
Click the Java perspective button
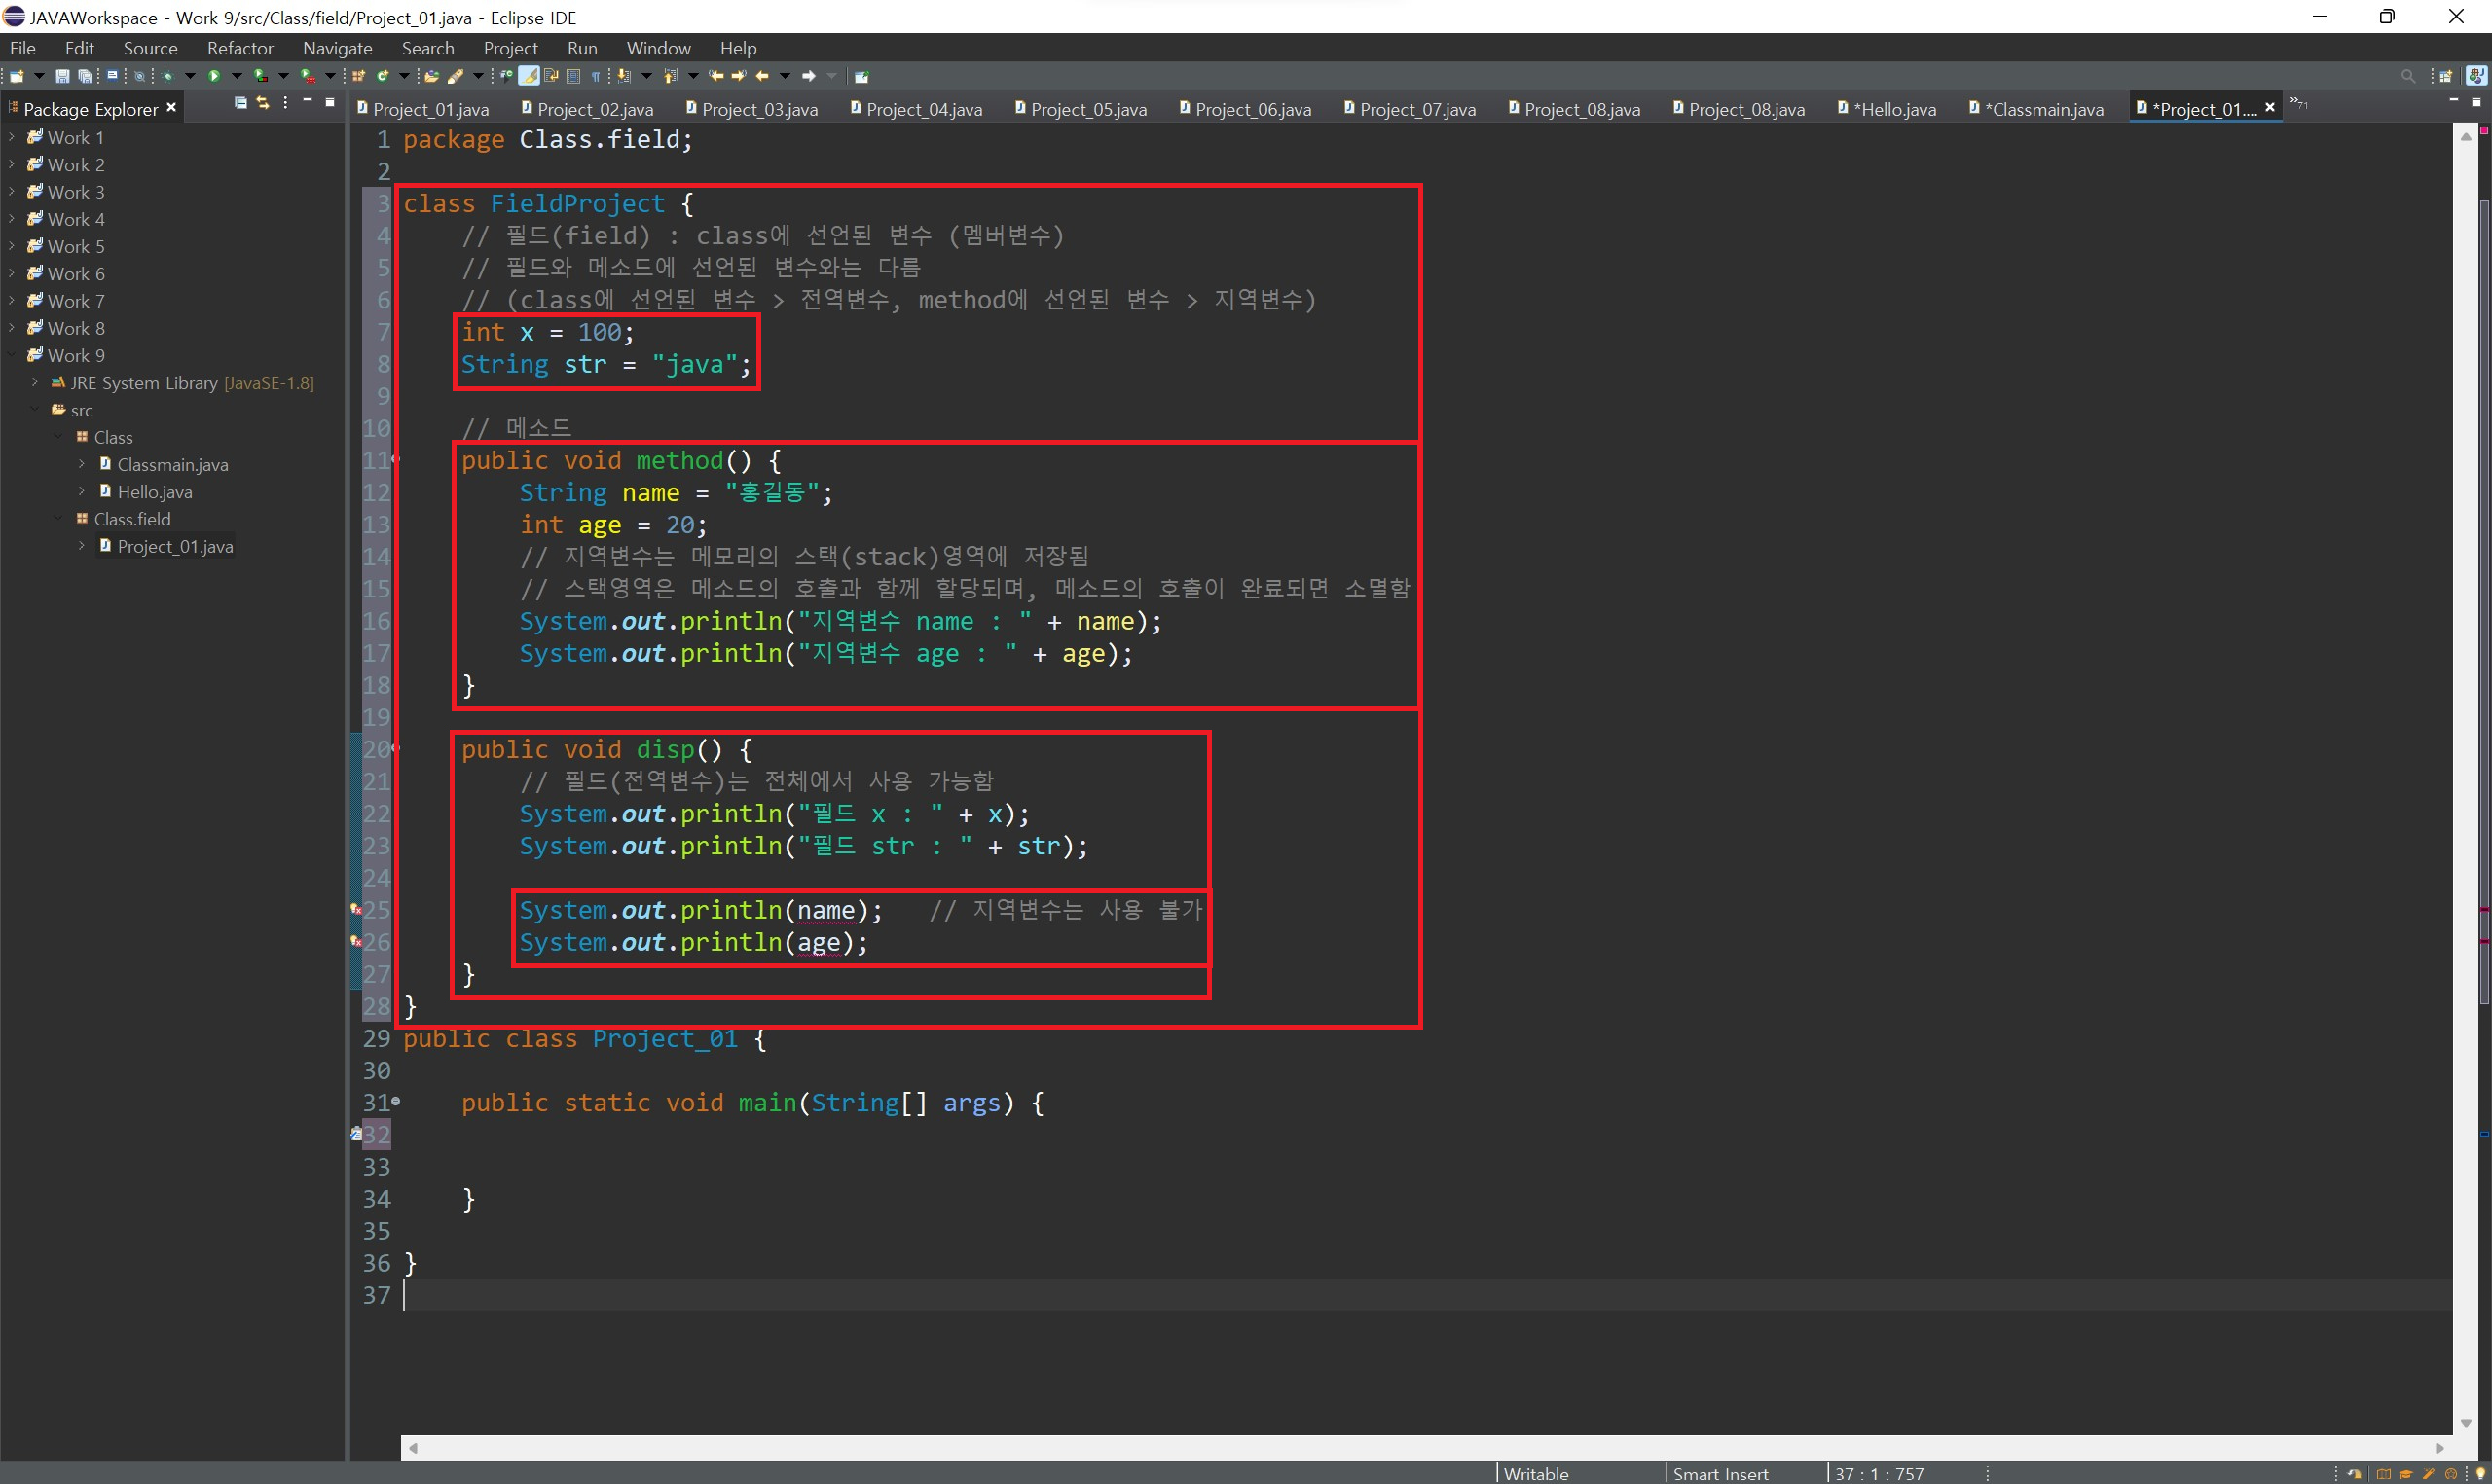click(x=2476, y=76)
